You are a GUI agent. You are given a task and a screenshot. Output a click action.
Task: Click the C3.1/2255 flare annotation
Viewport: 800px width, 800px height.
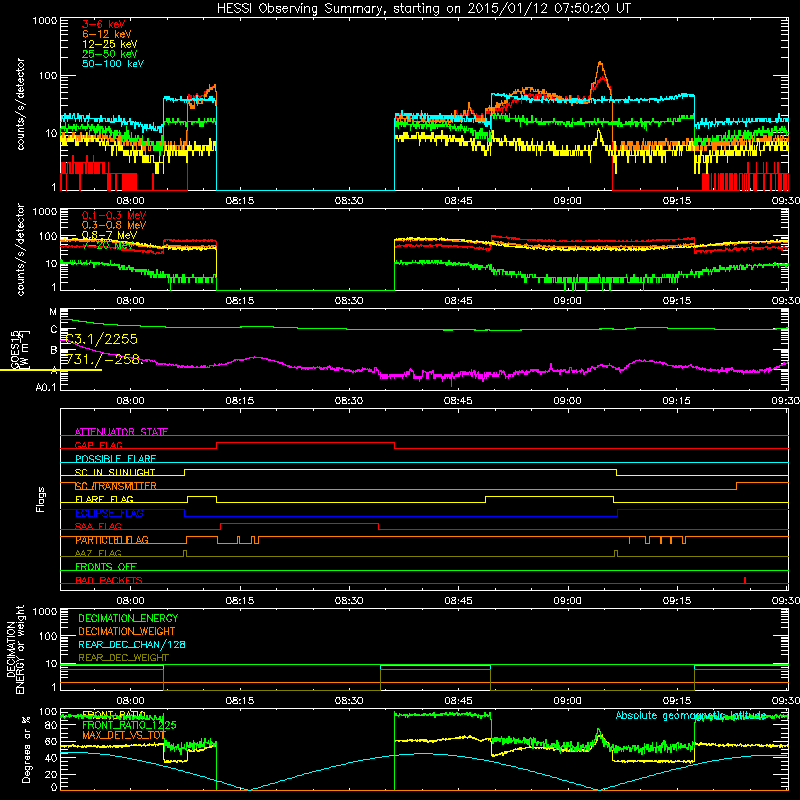coord(102,339)
